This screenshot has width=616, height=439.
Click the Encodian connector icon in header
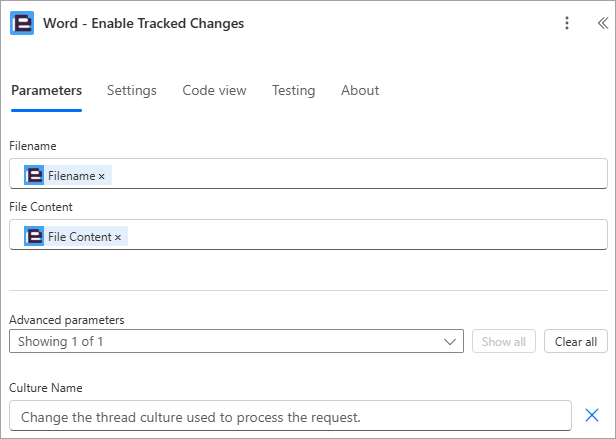coord(22,23)
